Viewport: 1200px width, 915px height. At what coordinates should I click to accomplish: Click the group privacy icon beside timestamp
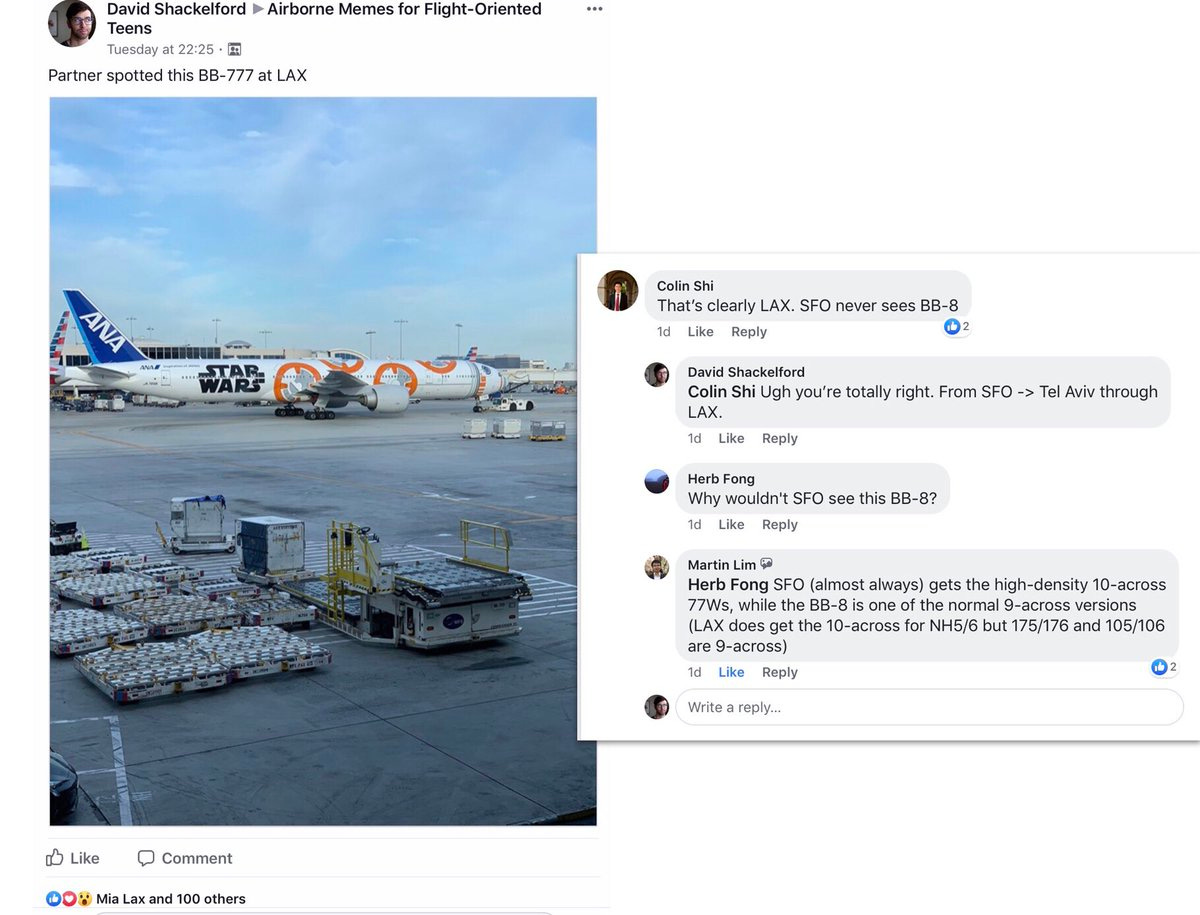point(235,49)
